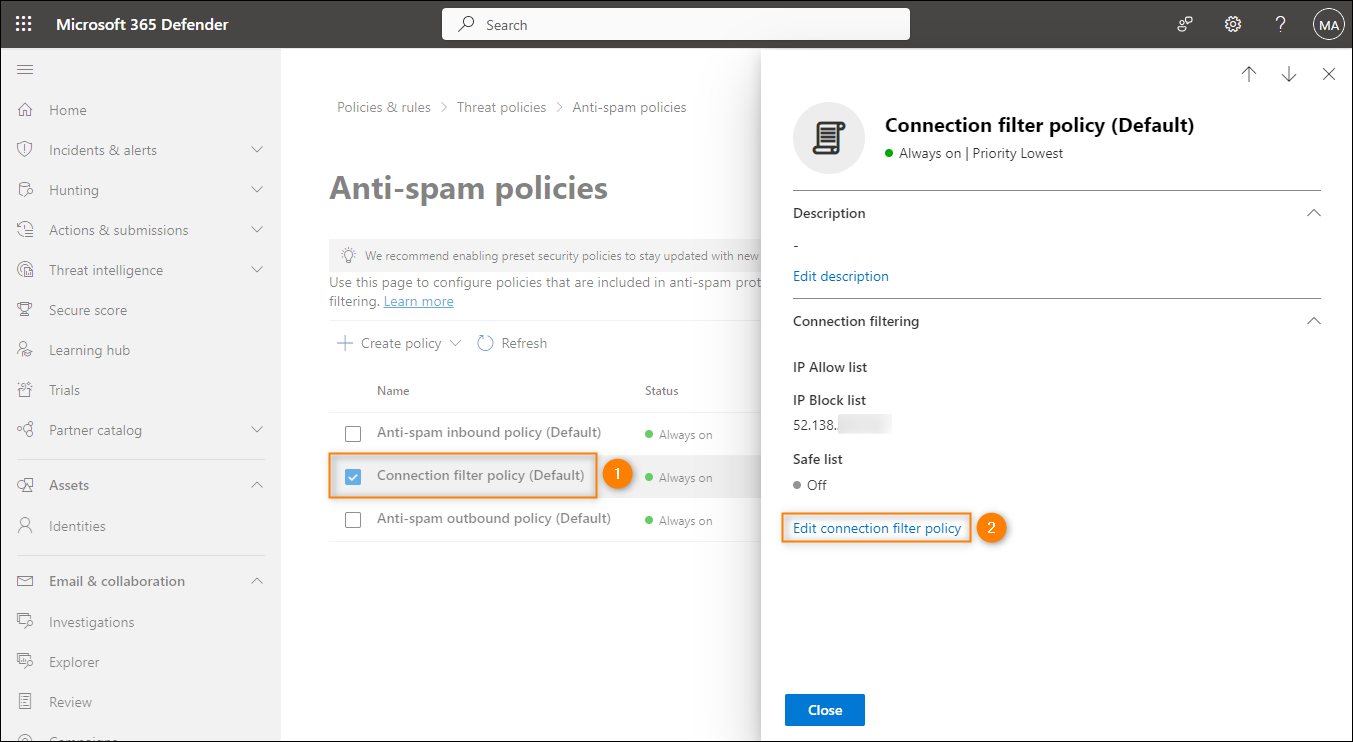1353x742 pixels.
Task: Sort by the Name column header
Action: (x=393, y=391)
